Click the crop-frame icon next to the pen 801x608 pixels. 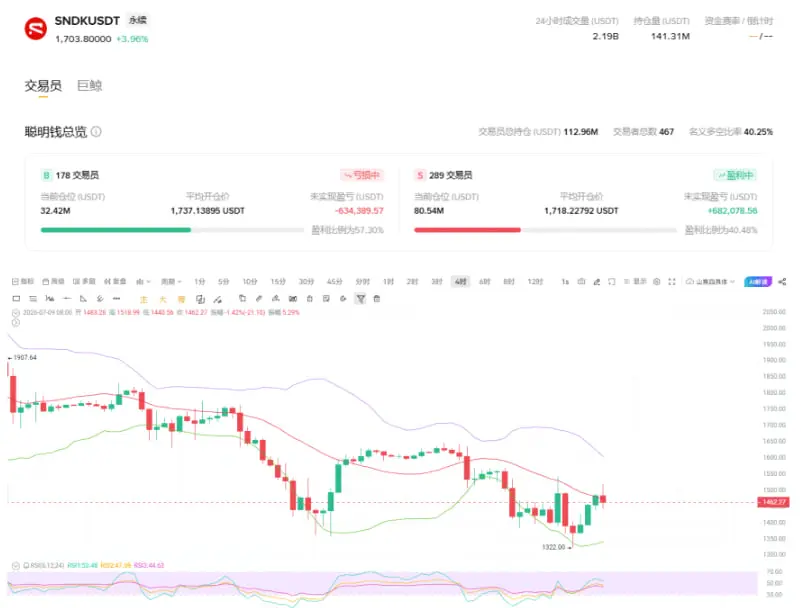(611, 282)
